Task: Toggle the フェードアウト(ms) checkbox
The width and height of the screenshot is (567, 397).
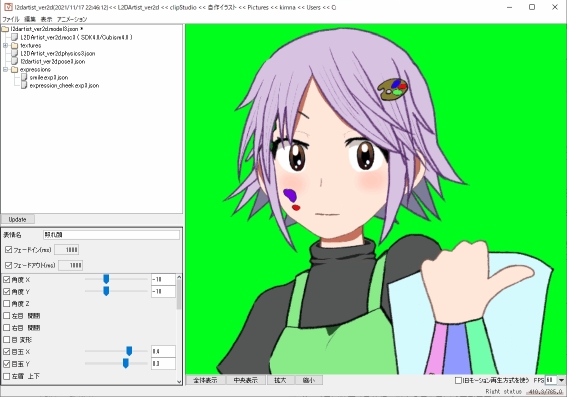Action: click(x=9, y=265)
